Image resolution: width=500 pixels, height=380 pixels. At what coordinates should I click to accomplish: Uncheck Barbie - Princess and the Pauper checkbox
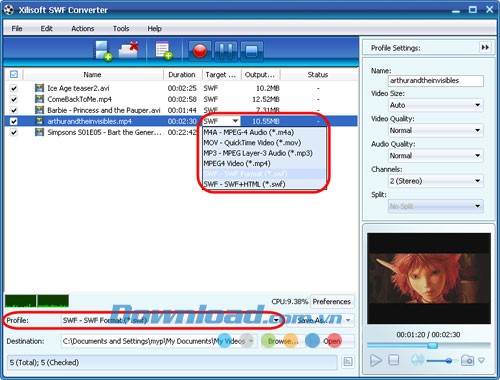14,110
